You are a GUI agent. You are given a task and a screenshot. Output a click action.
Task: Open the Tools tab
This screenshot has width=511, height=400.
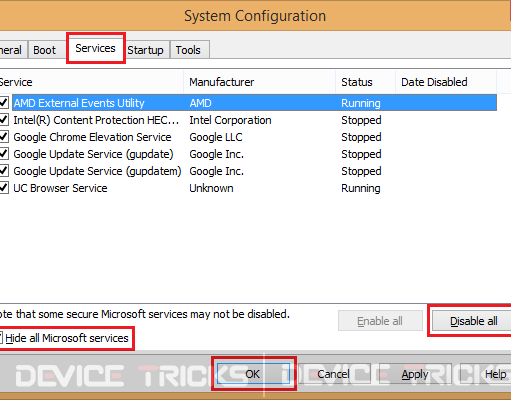(x=188, y=50)
